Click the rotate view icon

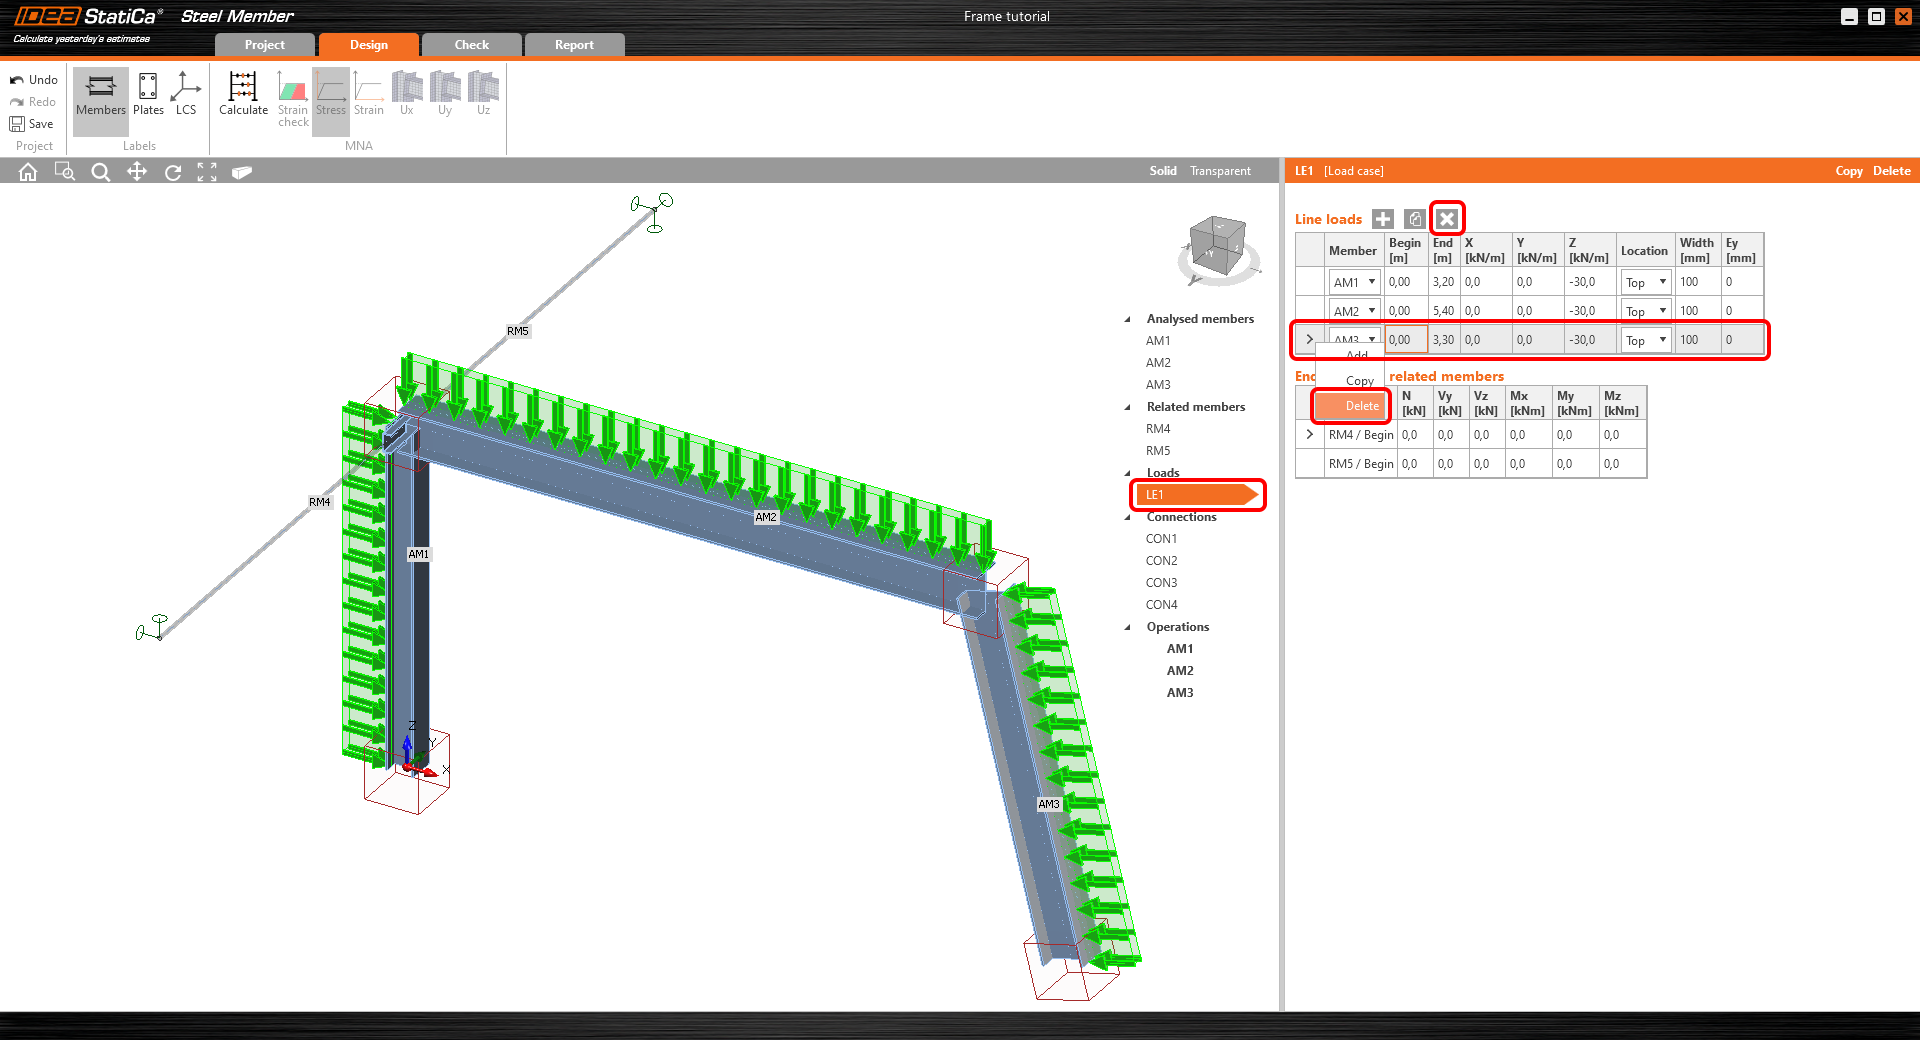pyautogui.click(x=173, y=172)
